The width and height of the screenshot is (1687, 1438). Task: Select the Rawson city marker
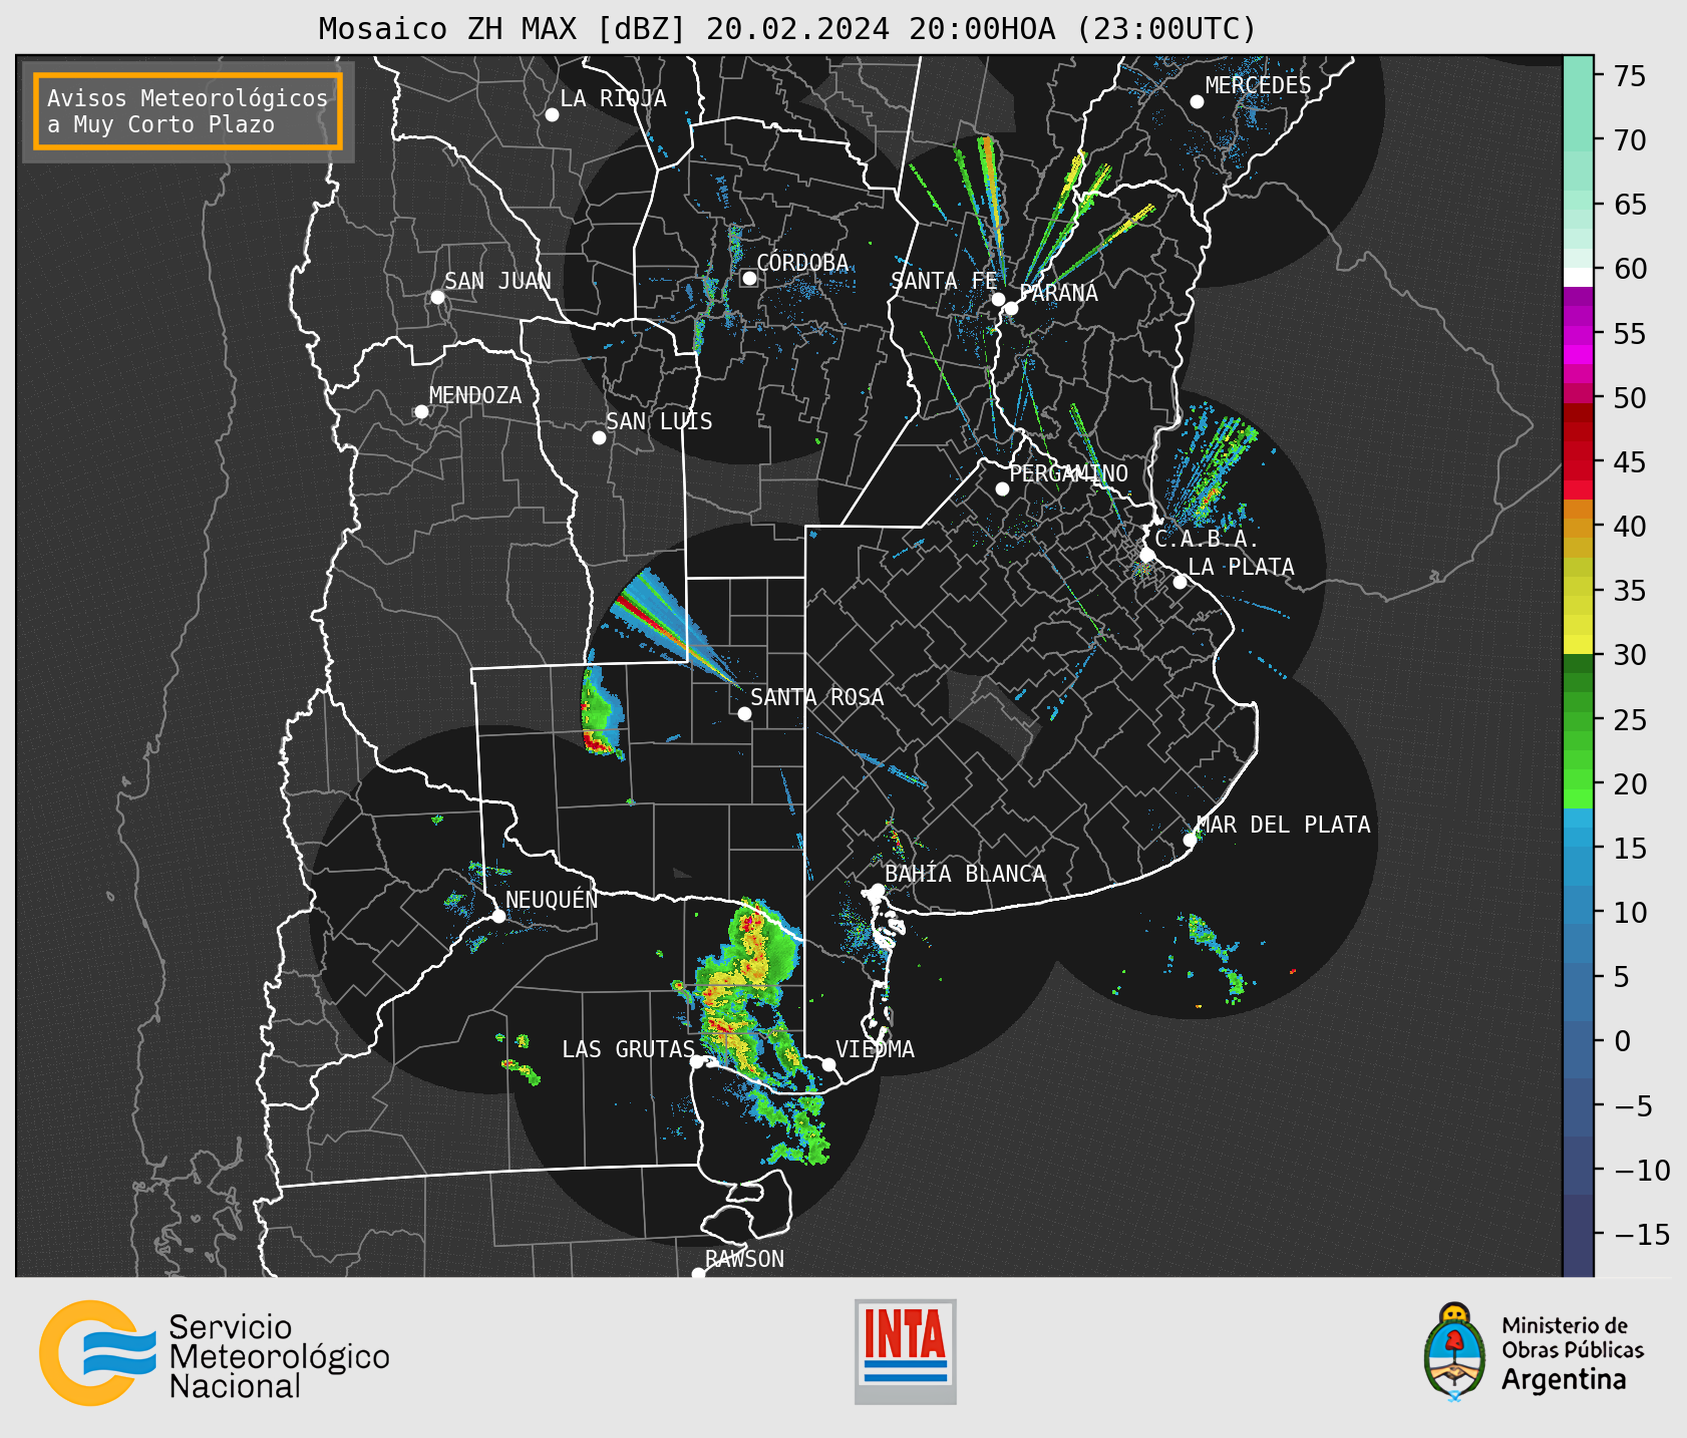point(698,1274)
